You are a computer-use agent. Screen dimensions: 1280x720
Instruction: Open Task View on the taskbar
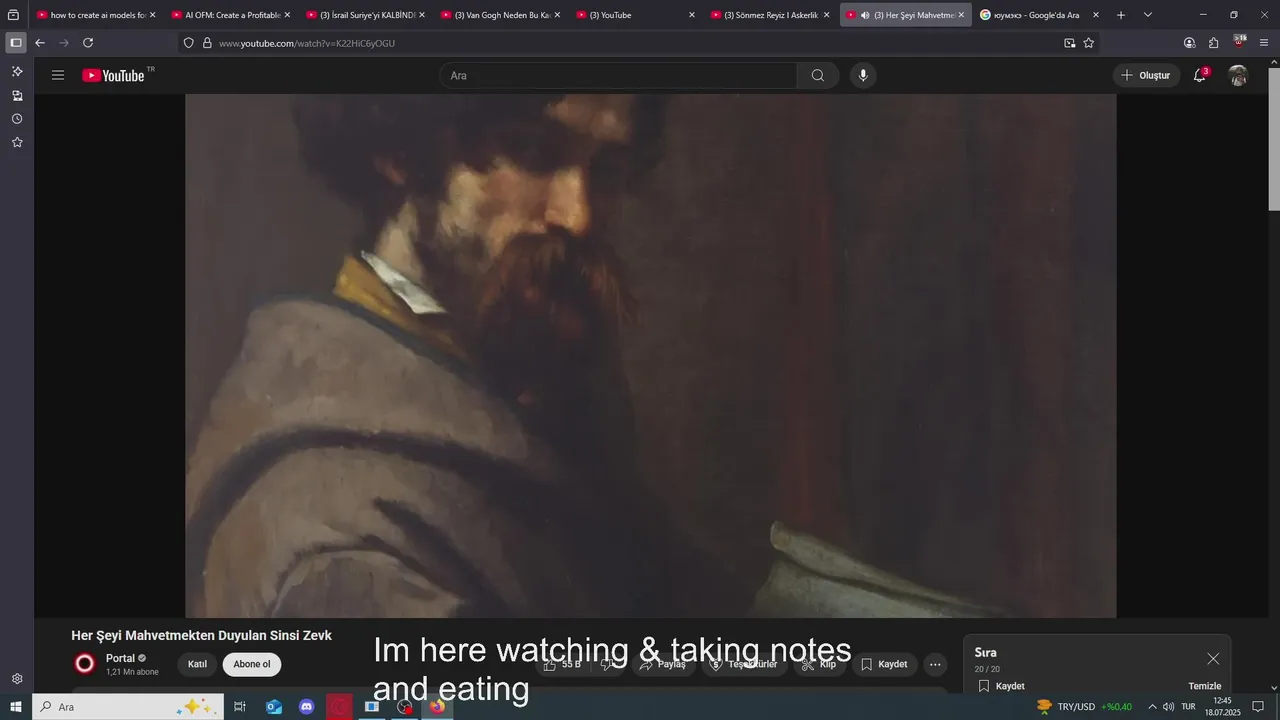pos(240,707)
